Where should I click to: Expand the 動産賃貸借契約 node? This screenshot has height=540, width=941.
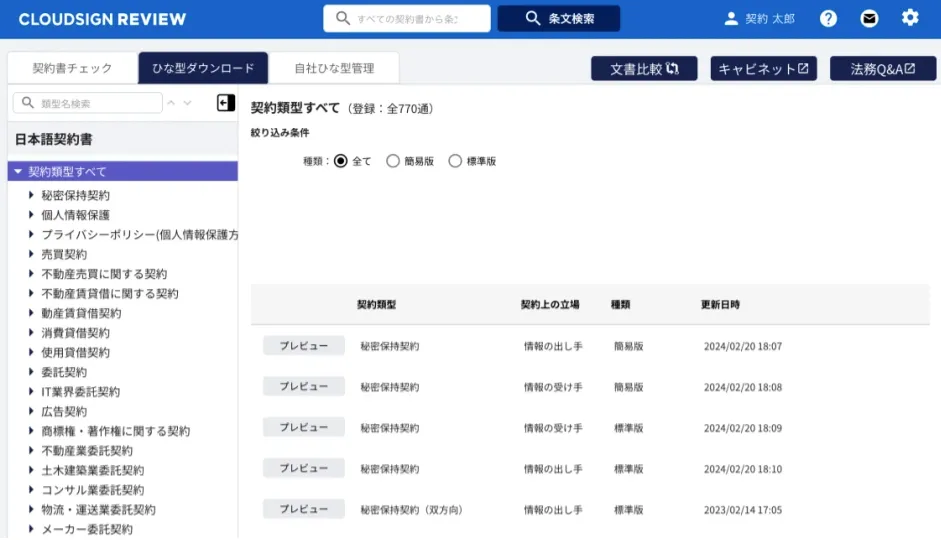(x=31, y=313)
